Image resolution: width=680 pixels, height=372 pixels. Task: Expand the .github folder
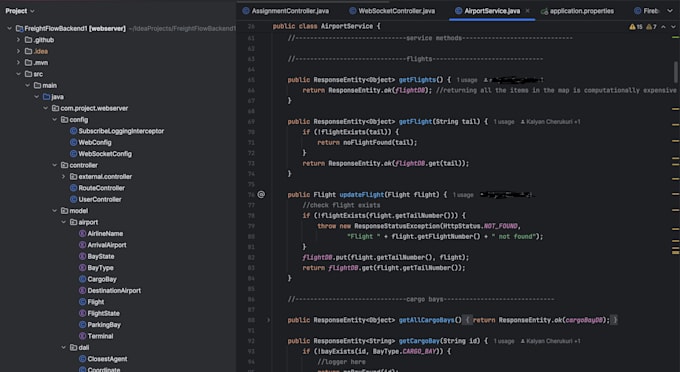pyautogui.click(x=18, y=40)
